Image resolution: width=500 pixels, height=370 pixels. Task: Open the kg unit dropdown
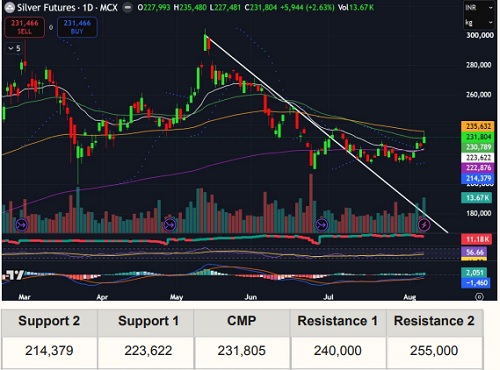coord(479,22)
